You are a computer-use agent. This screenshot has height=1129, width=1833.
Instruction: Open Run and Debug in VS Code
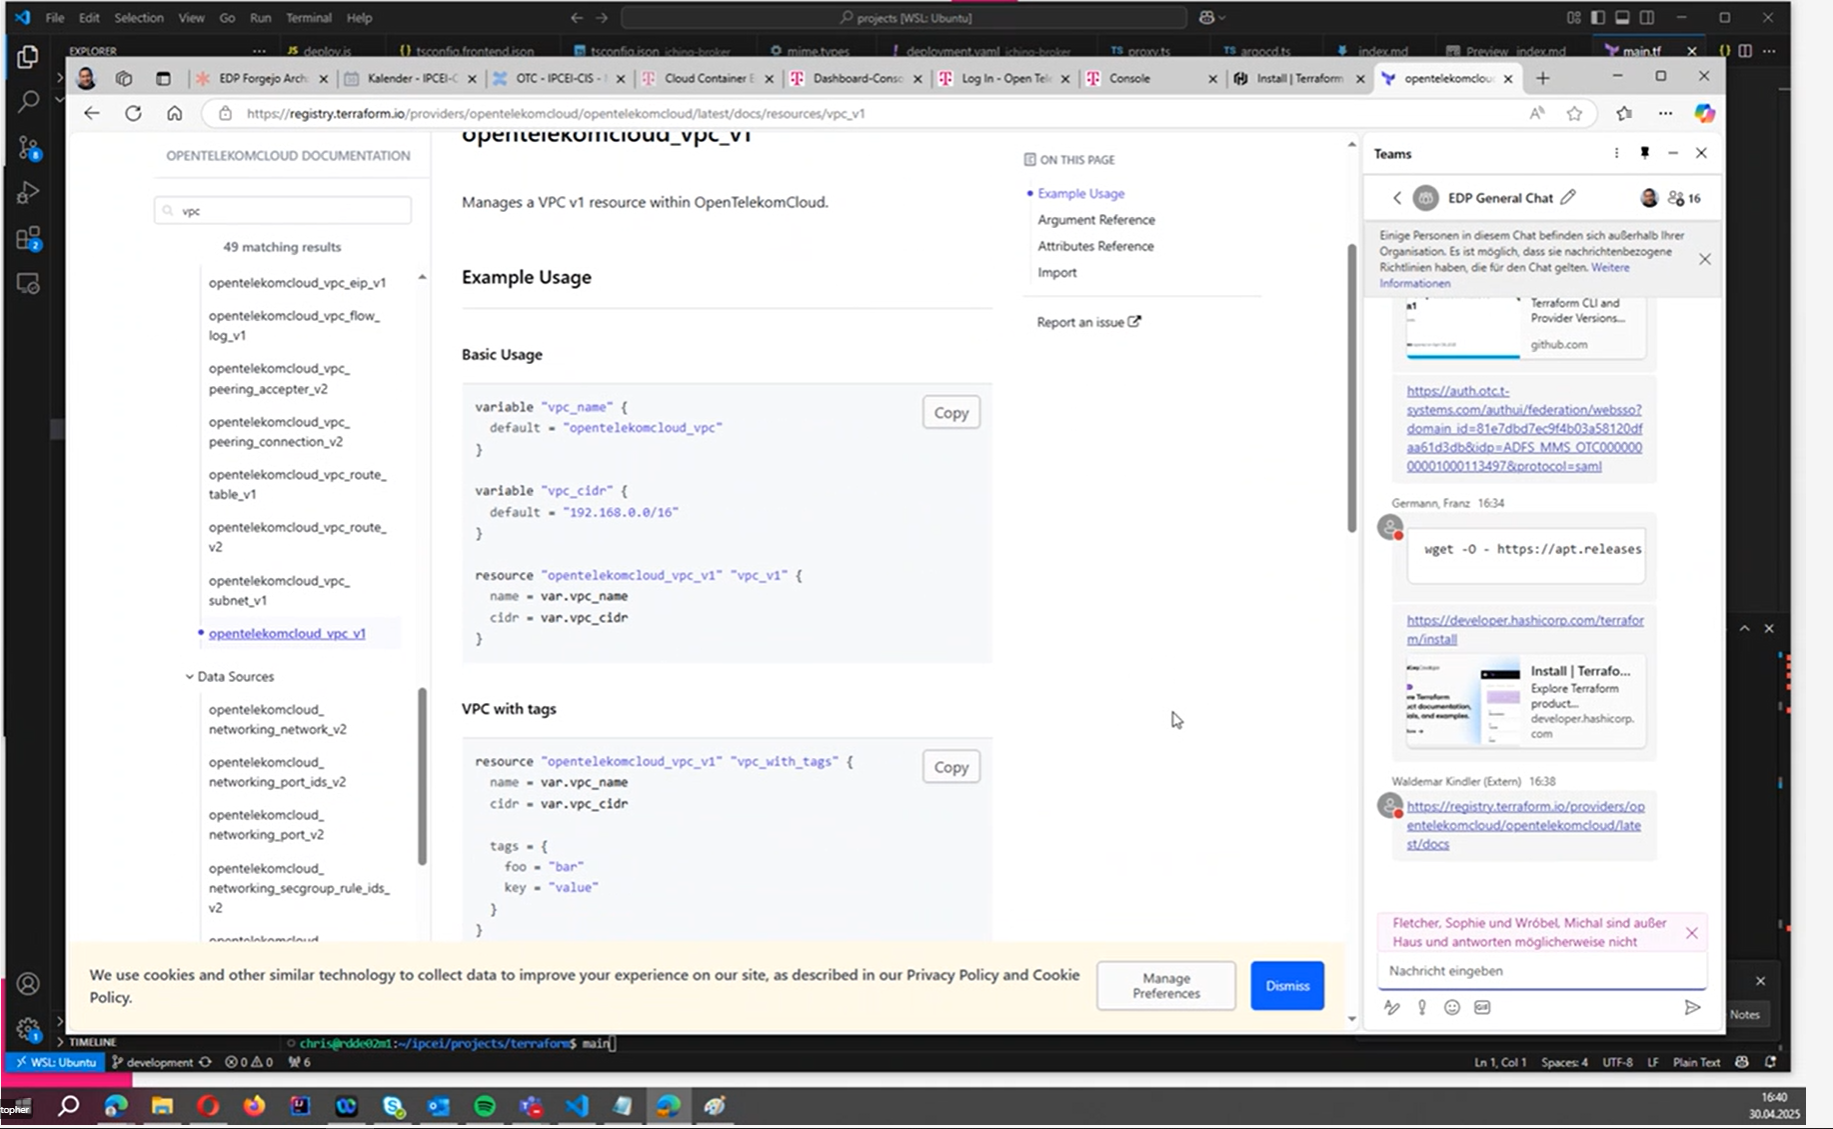coord(28,193)
